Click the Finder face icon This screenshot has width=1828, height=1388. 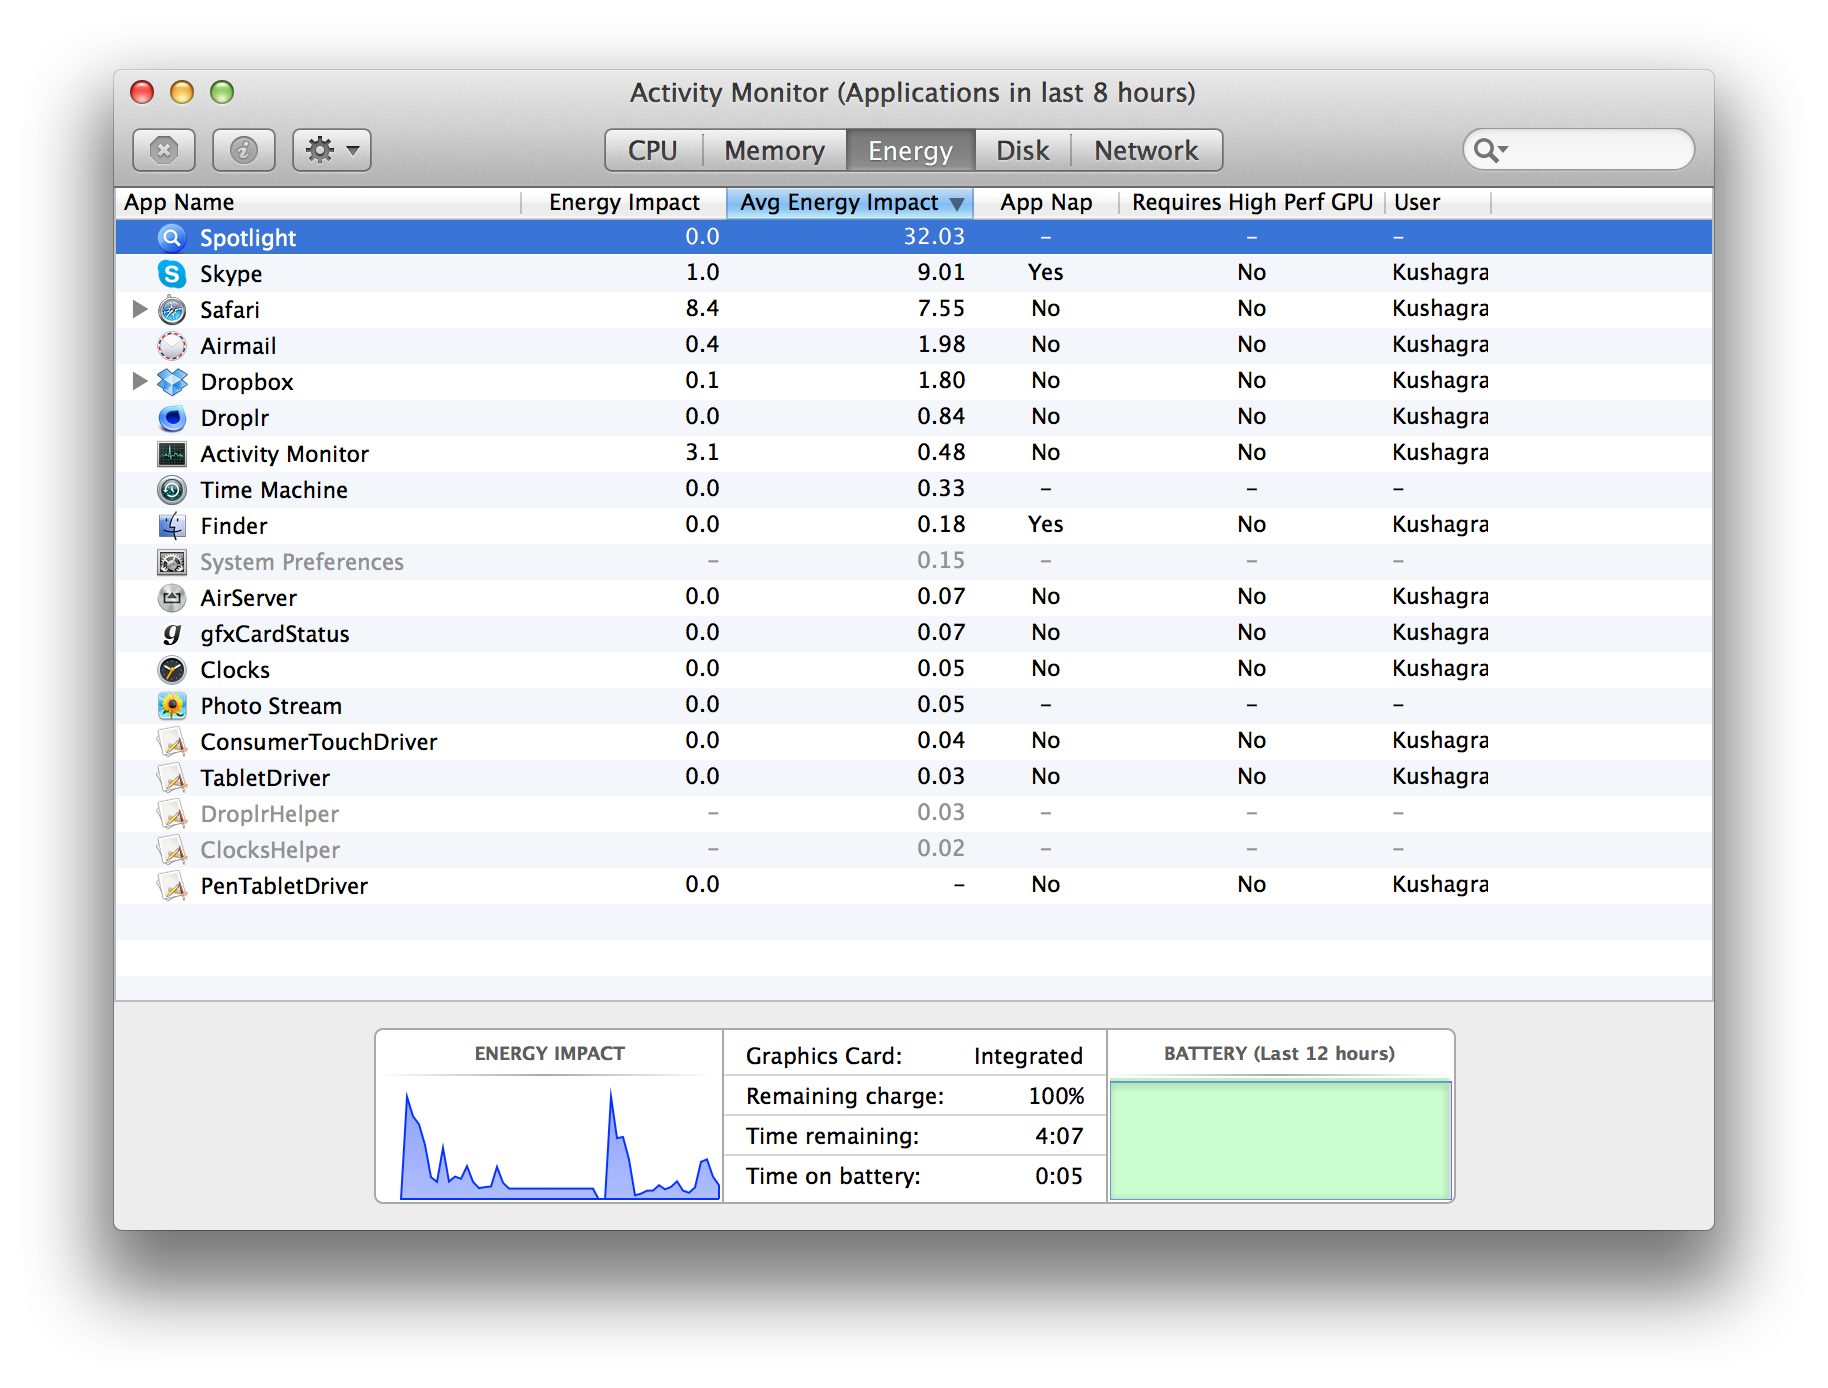point(172,525)
